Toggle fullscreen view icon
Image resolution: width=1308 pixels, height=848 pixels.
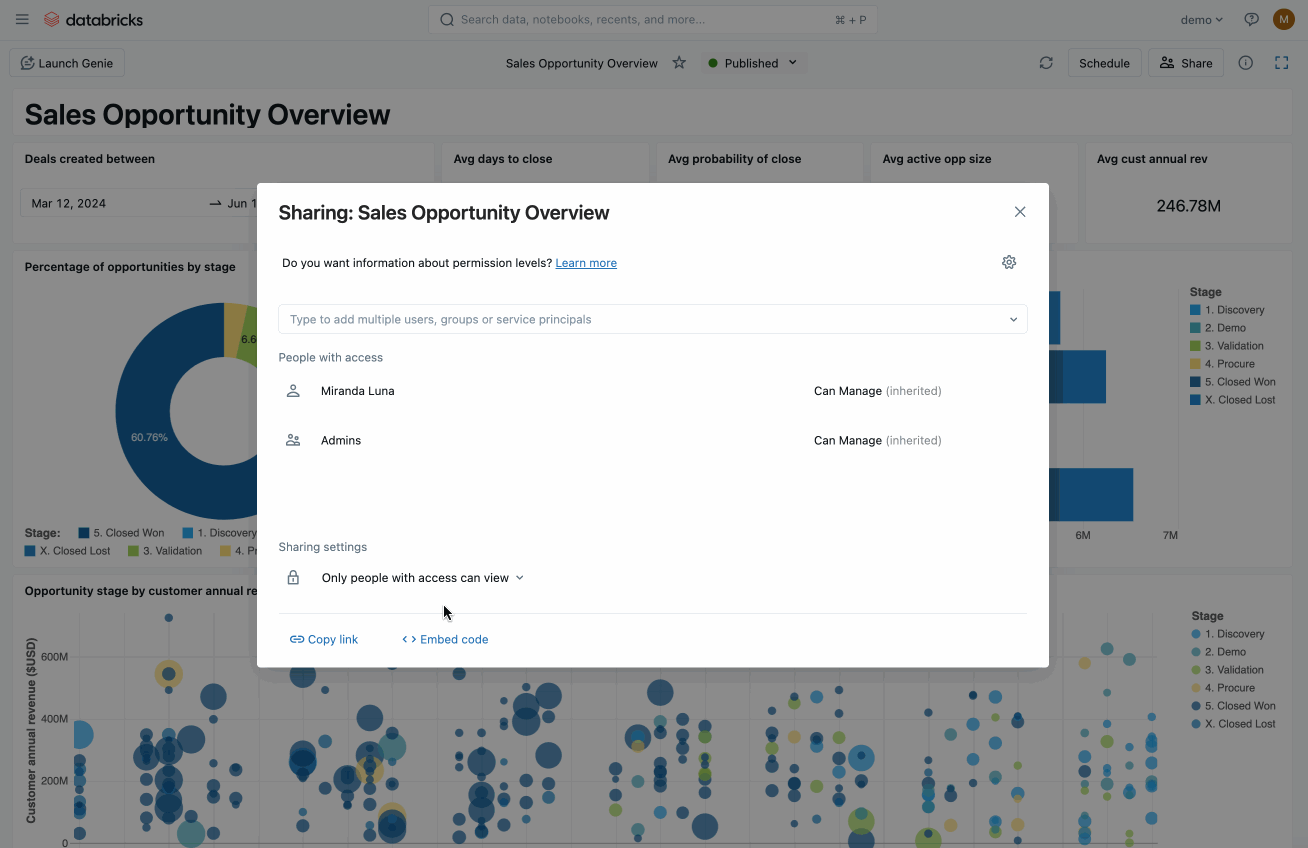(1281, 63)
